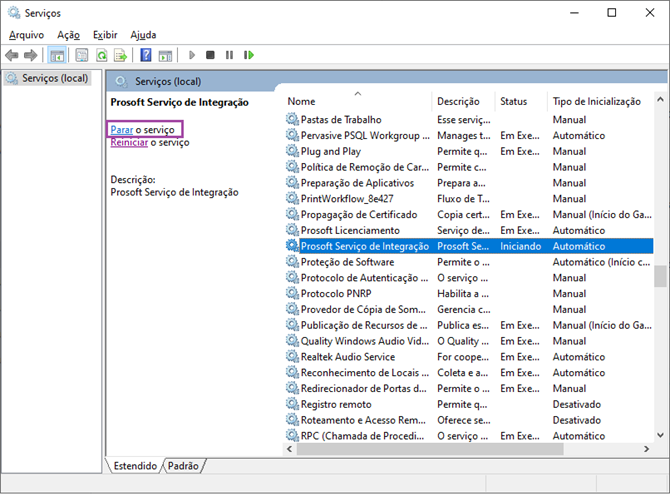Open the blue Help toolbar icon
This screenshot has height=496, width=670.
(x=146, y=55)
